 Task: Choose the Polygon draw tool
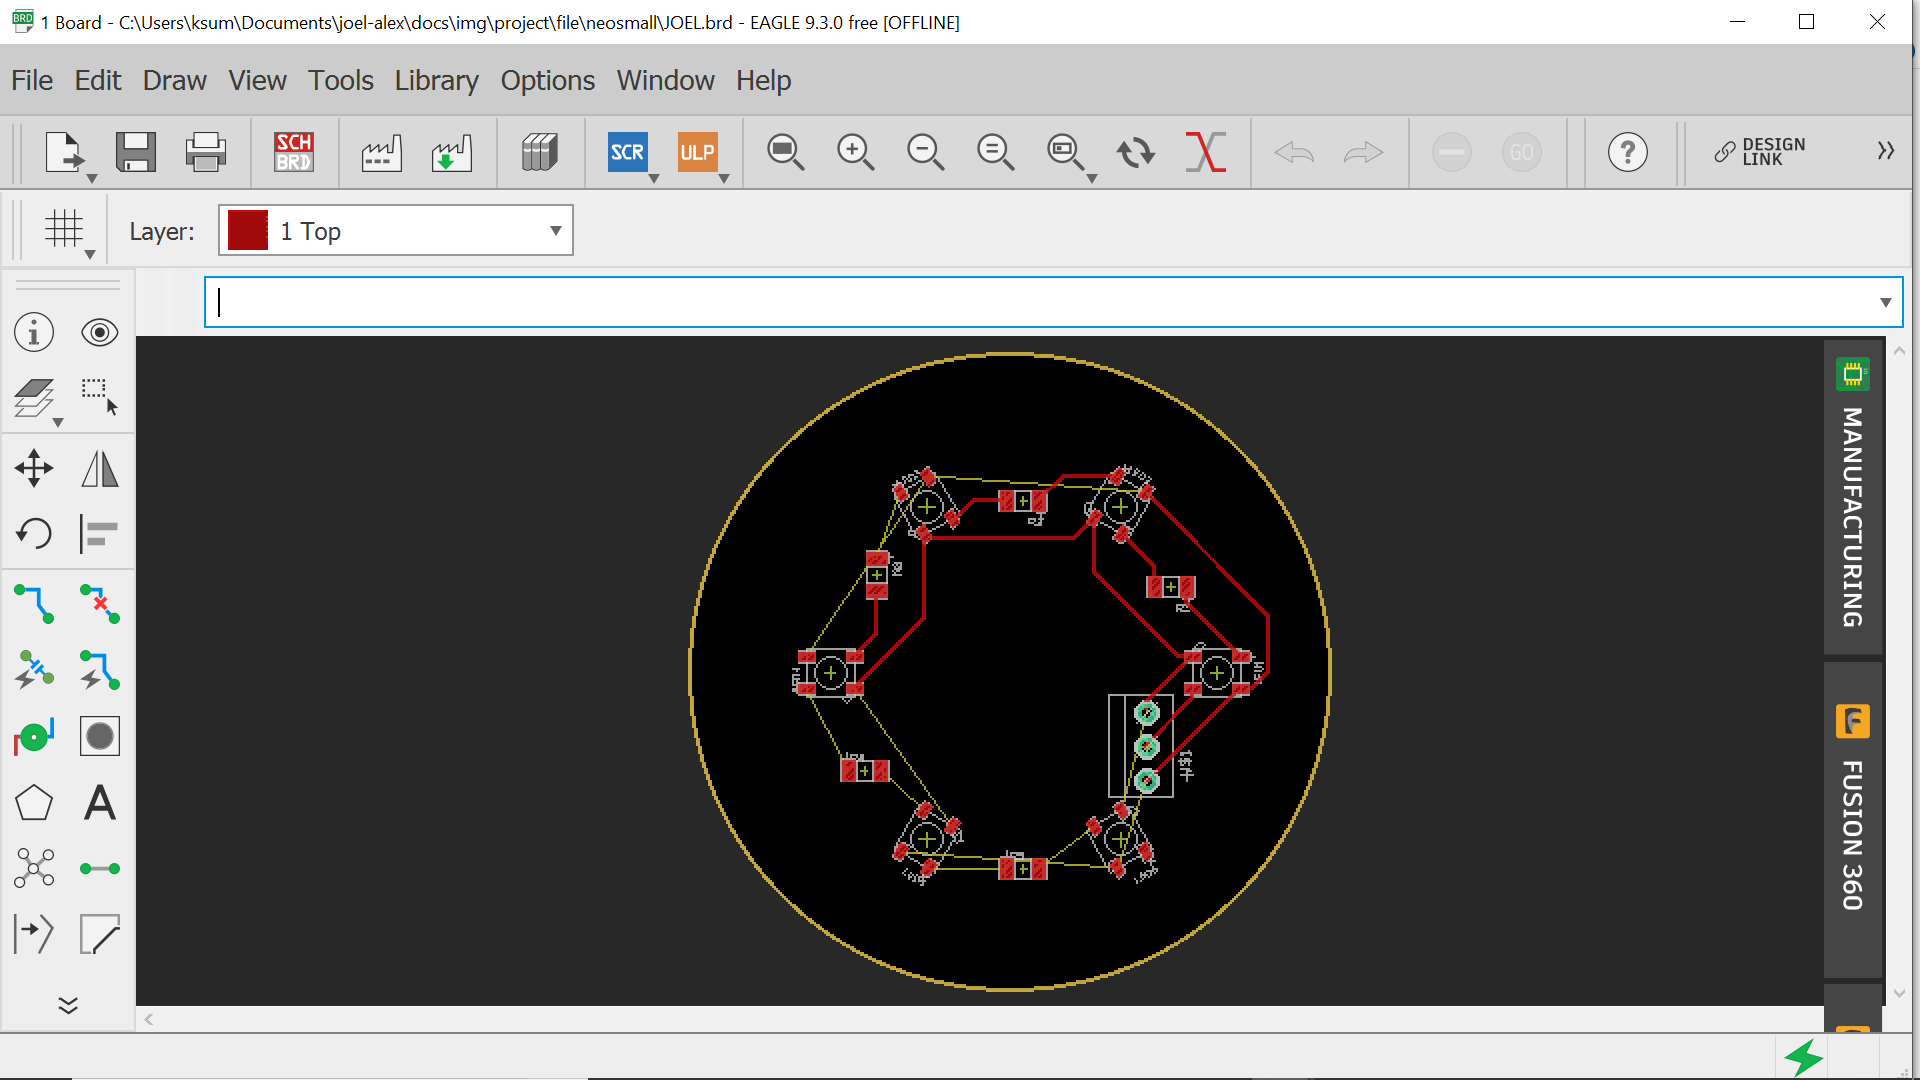(x=34, y=802)
